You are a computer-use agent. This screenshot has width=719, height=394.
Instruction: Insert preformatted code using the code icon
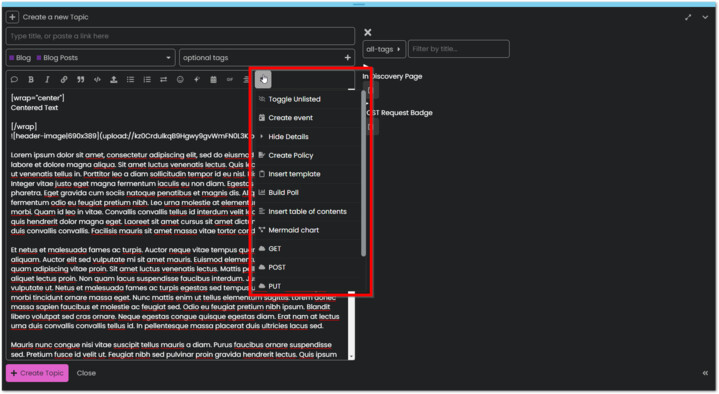tap(97, 79)
